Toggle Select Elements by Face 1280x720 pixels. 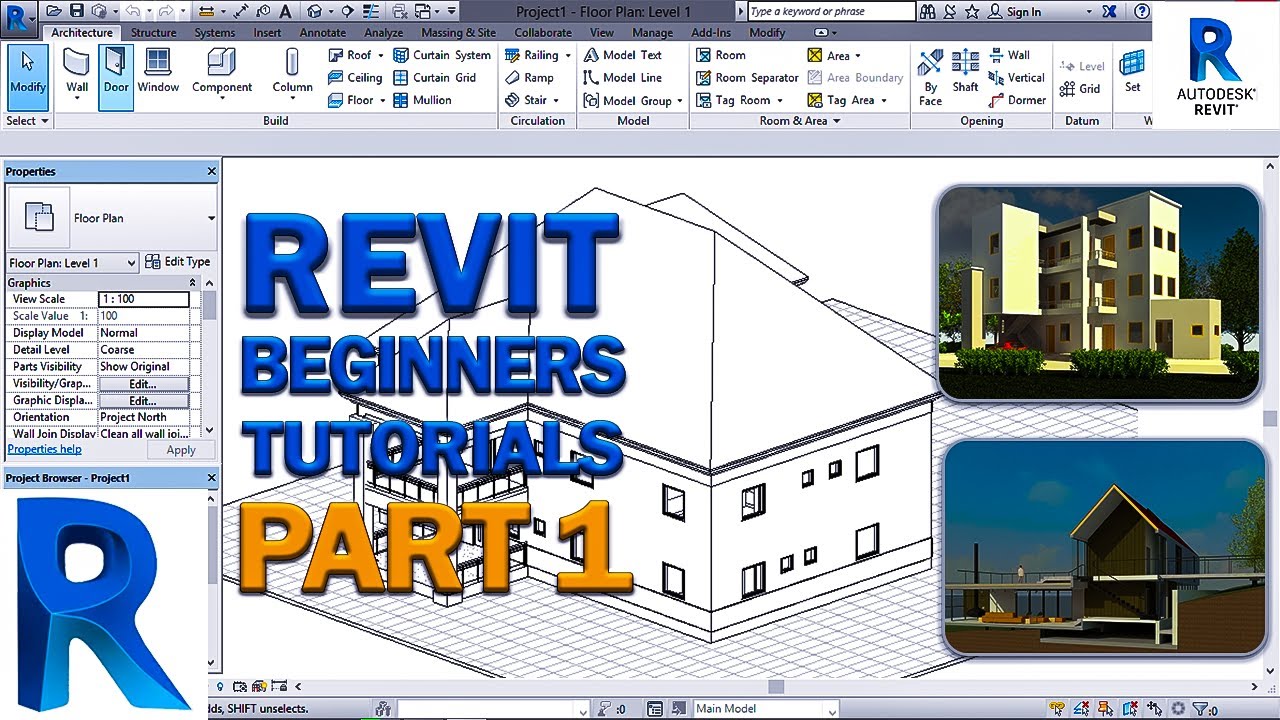click(x=1131, y=709)
